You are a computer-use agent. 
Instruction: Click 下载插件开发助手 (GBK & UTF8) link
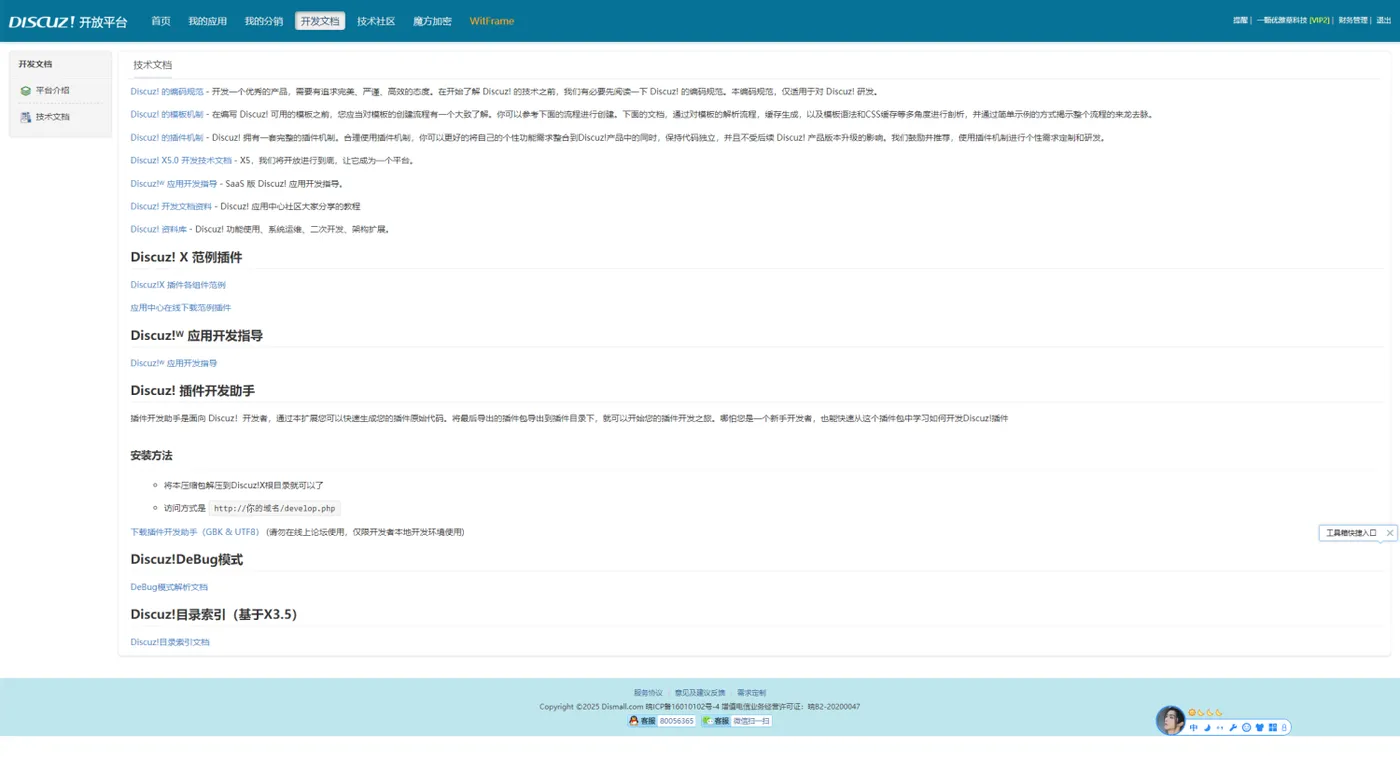point(195,532)
